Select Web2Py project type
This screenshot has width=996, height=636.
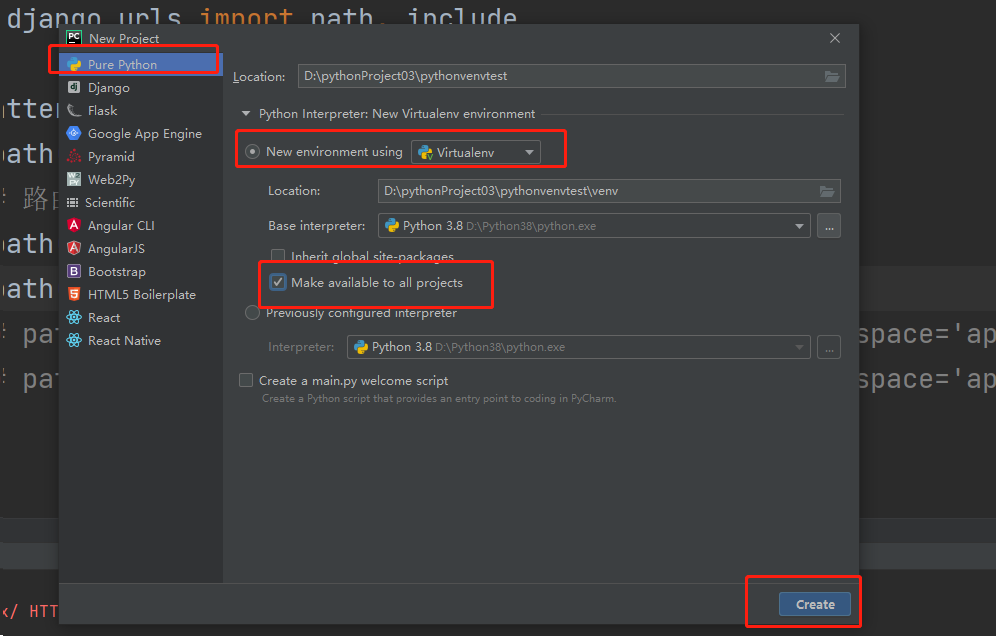click(140, 179)
